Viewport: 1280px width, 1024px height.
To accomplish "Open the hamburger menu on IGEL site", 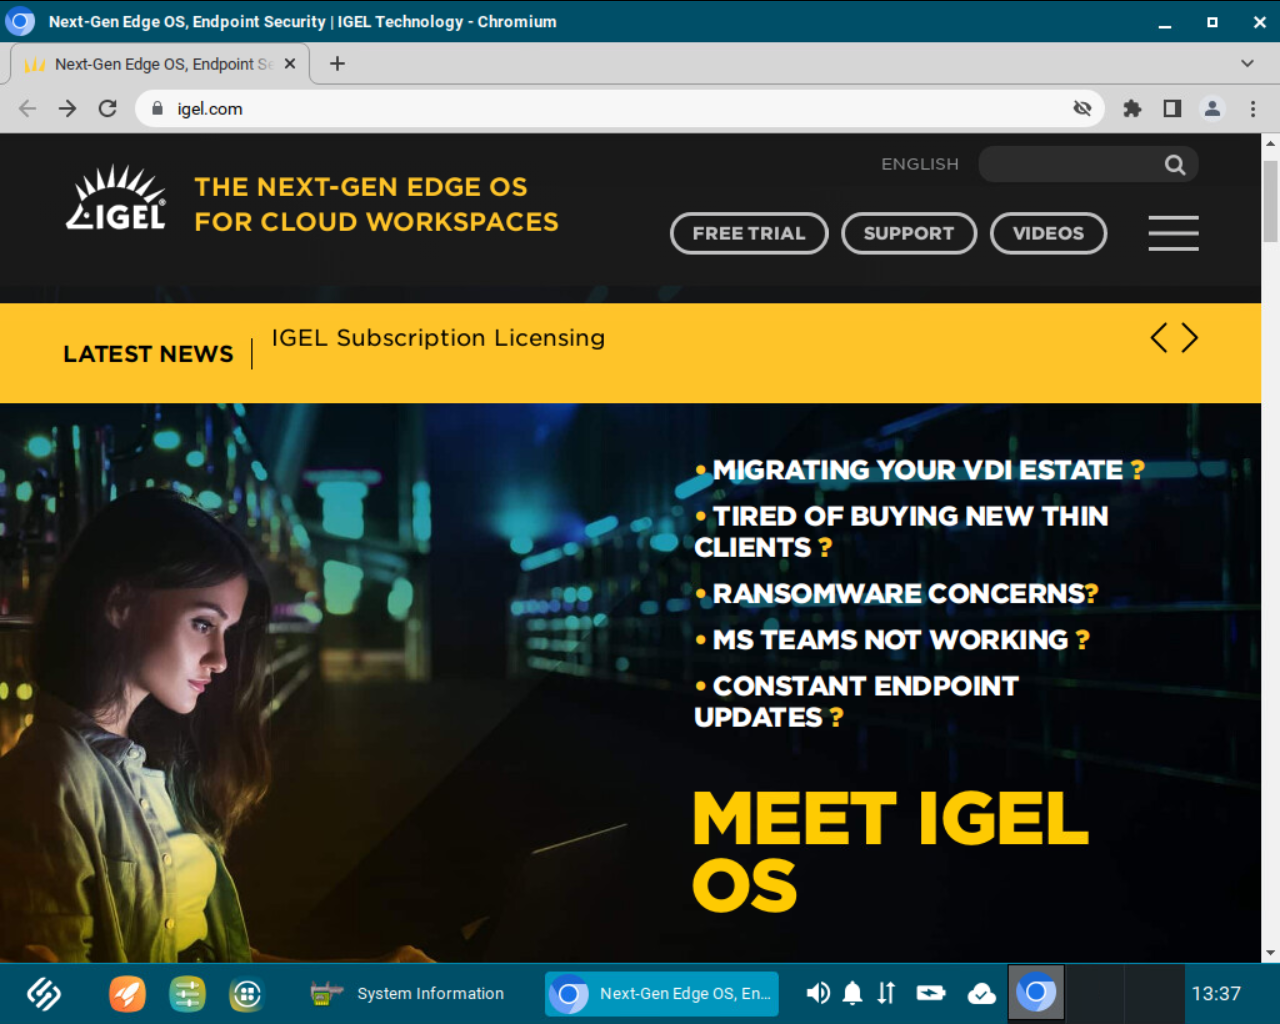I will click(x=1173, y=233).
